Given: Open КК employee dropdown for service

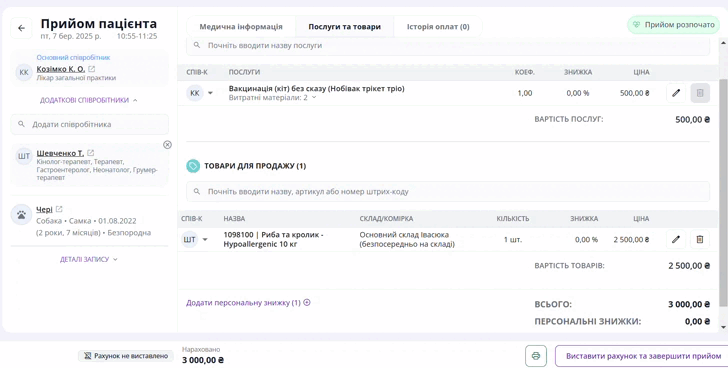Looking at the screenshot, I should [210, 93].
